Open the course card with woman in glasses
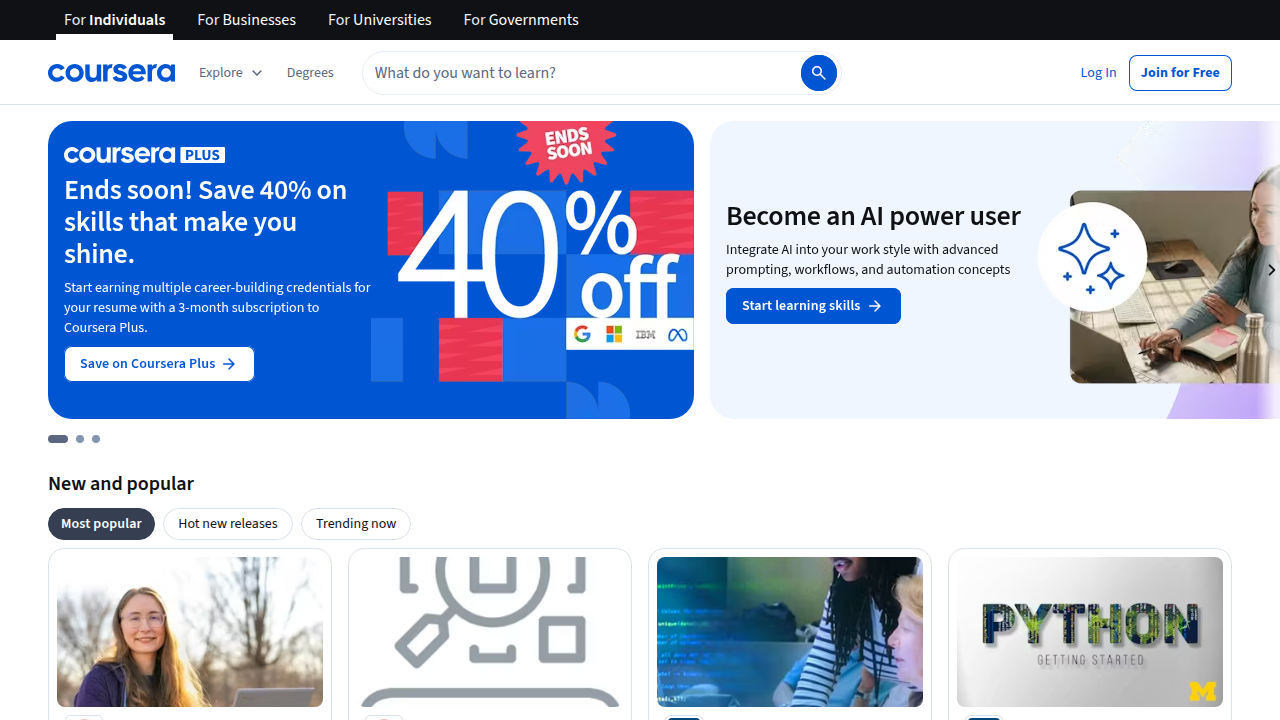This screenshot has width=1280, height=720. tap(190, 634)
